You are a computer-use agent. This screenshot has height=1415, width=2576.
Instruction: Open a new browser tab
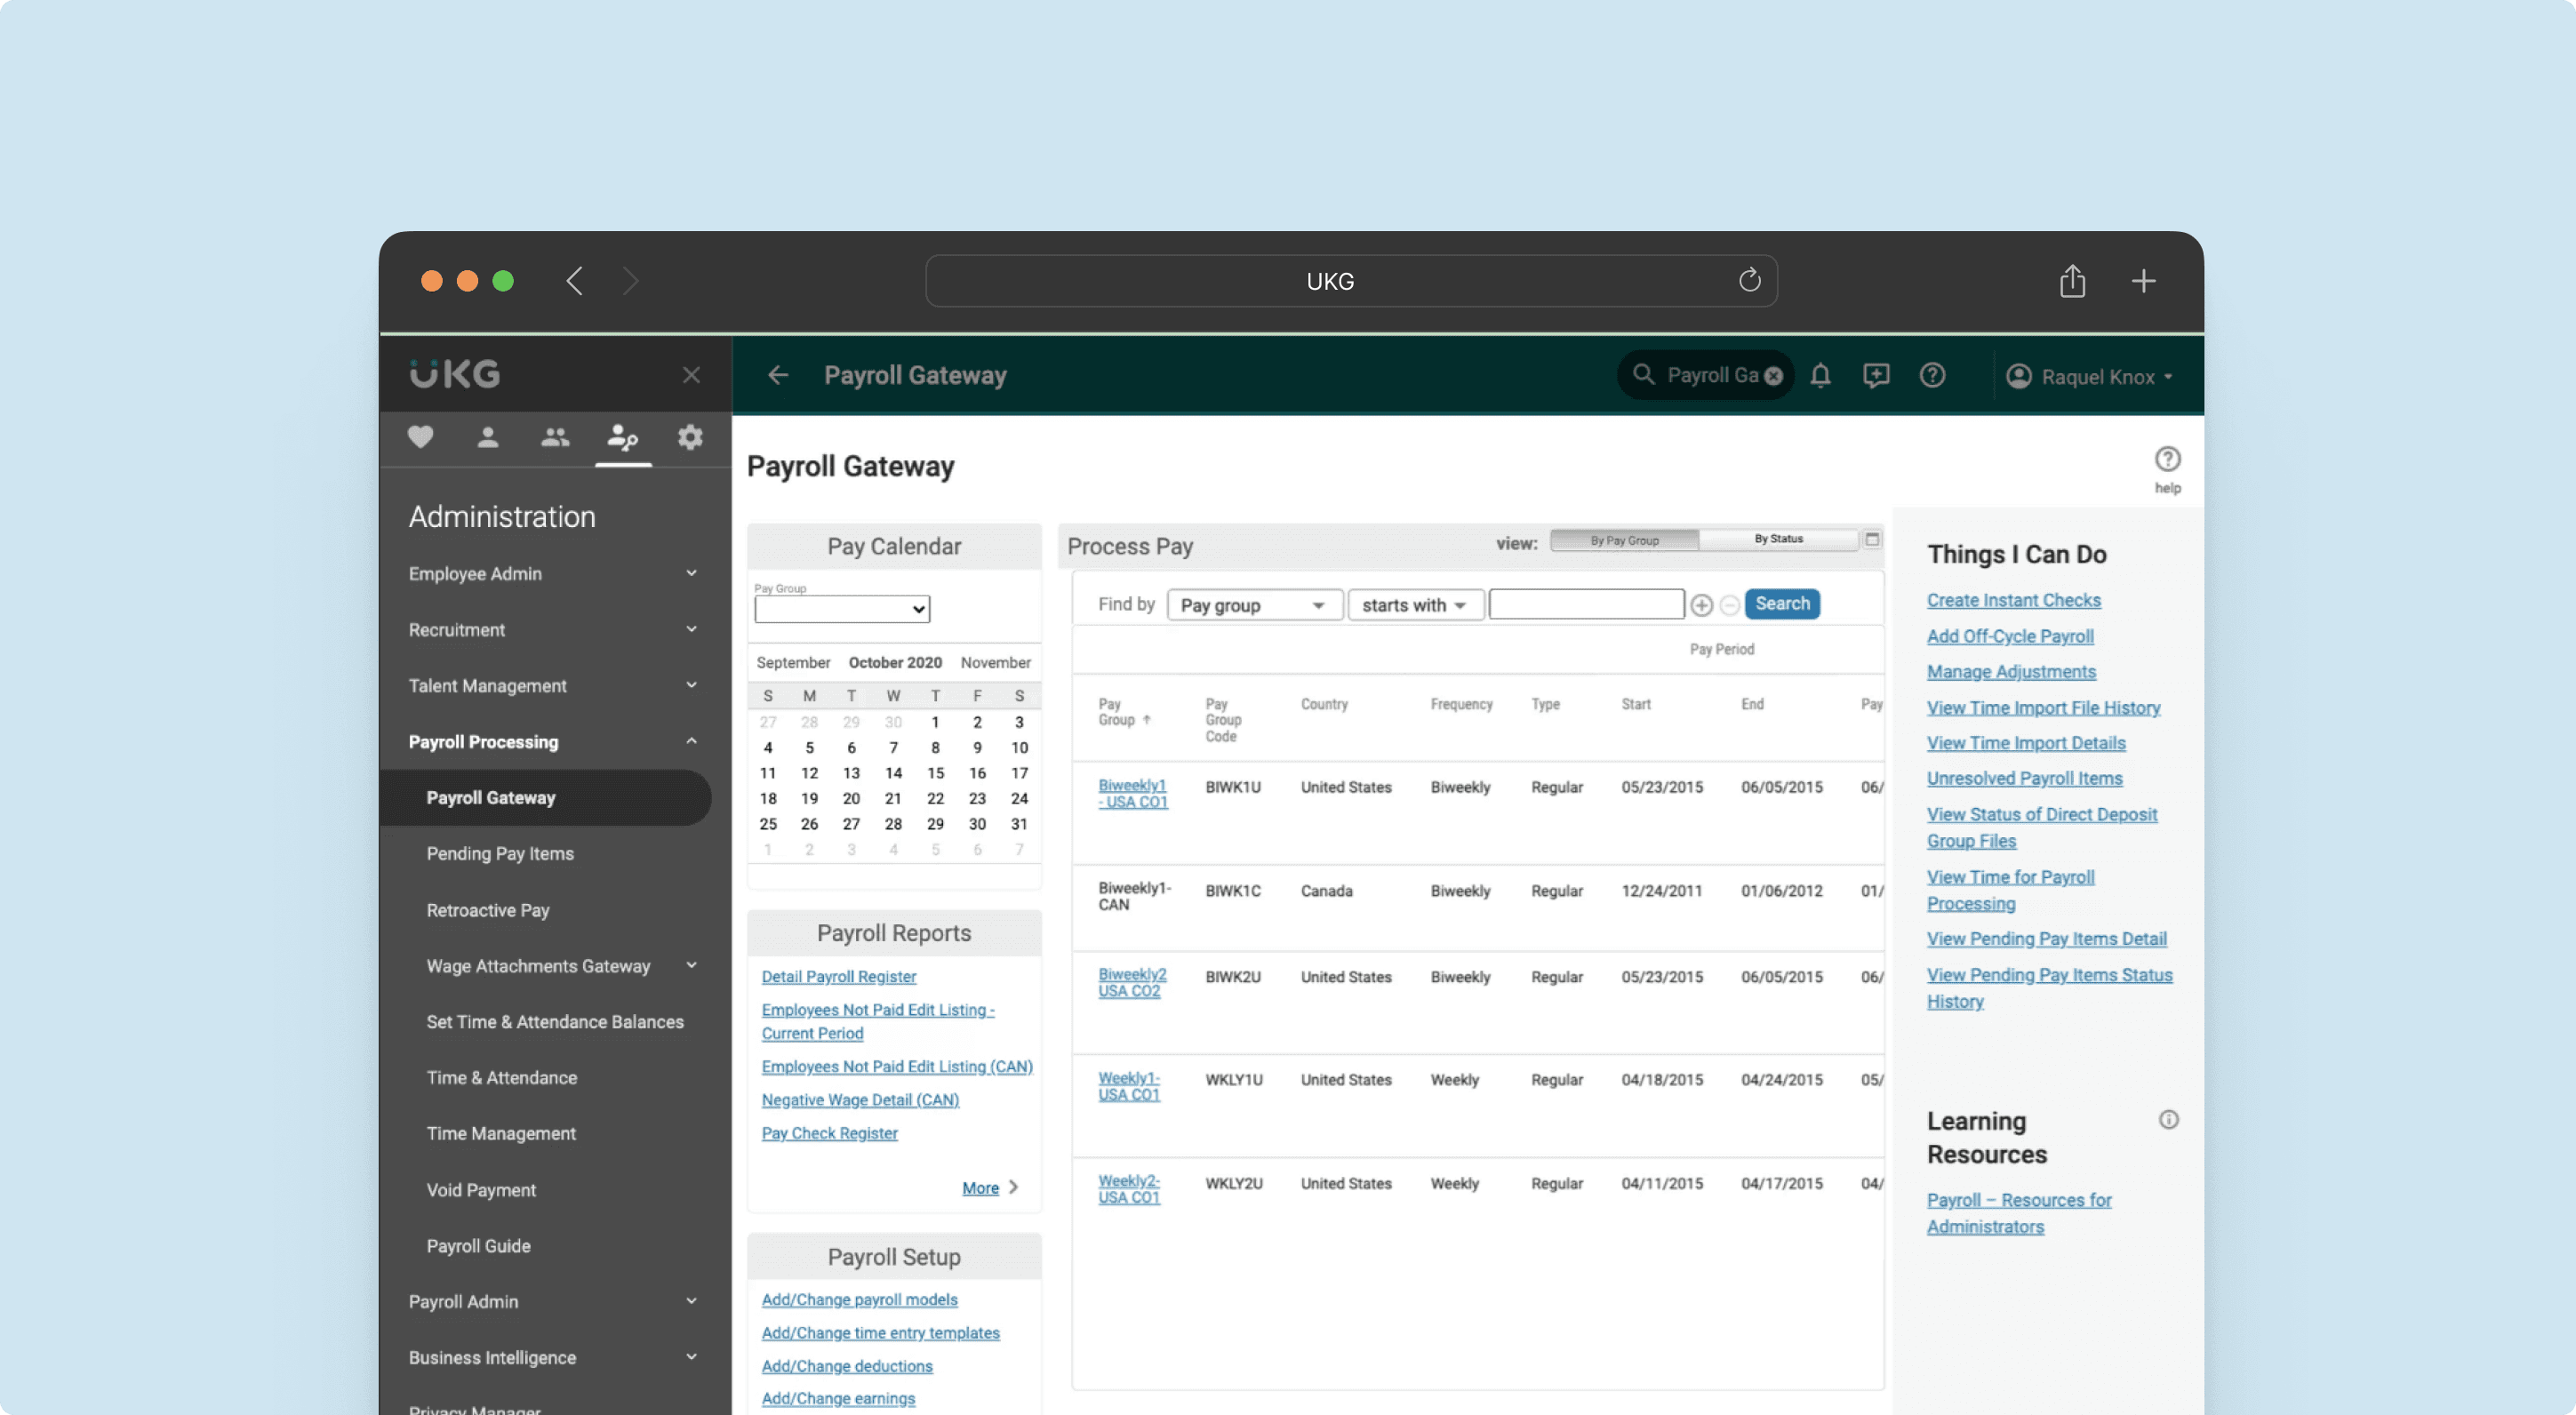point(2143,280)
